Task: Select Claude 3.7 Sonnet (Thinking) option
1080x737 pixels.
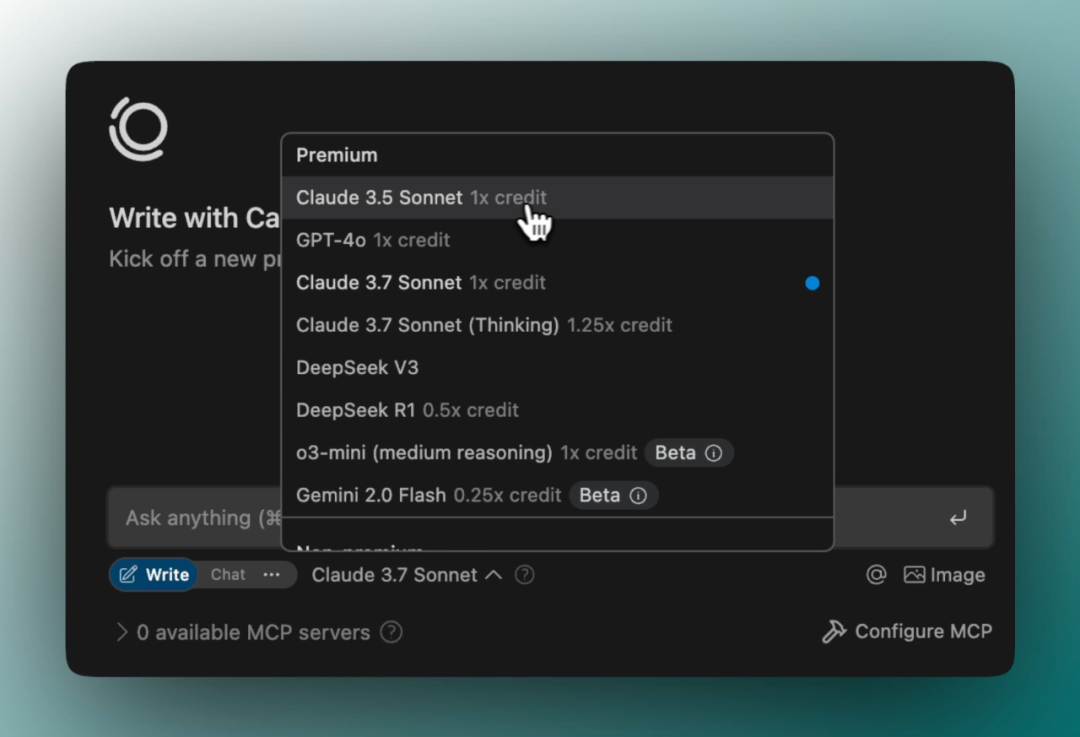Action: 427,325
